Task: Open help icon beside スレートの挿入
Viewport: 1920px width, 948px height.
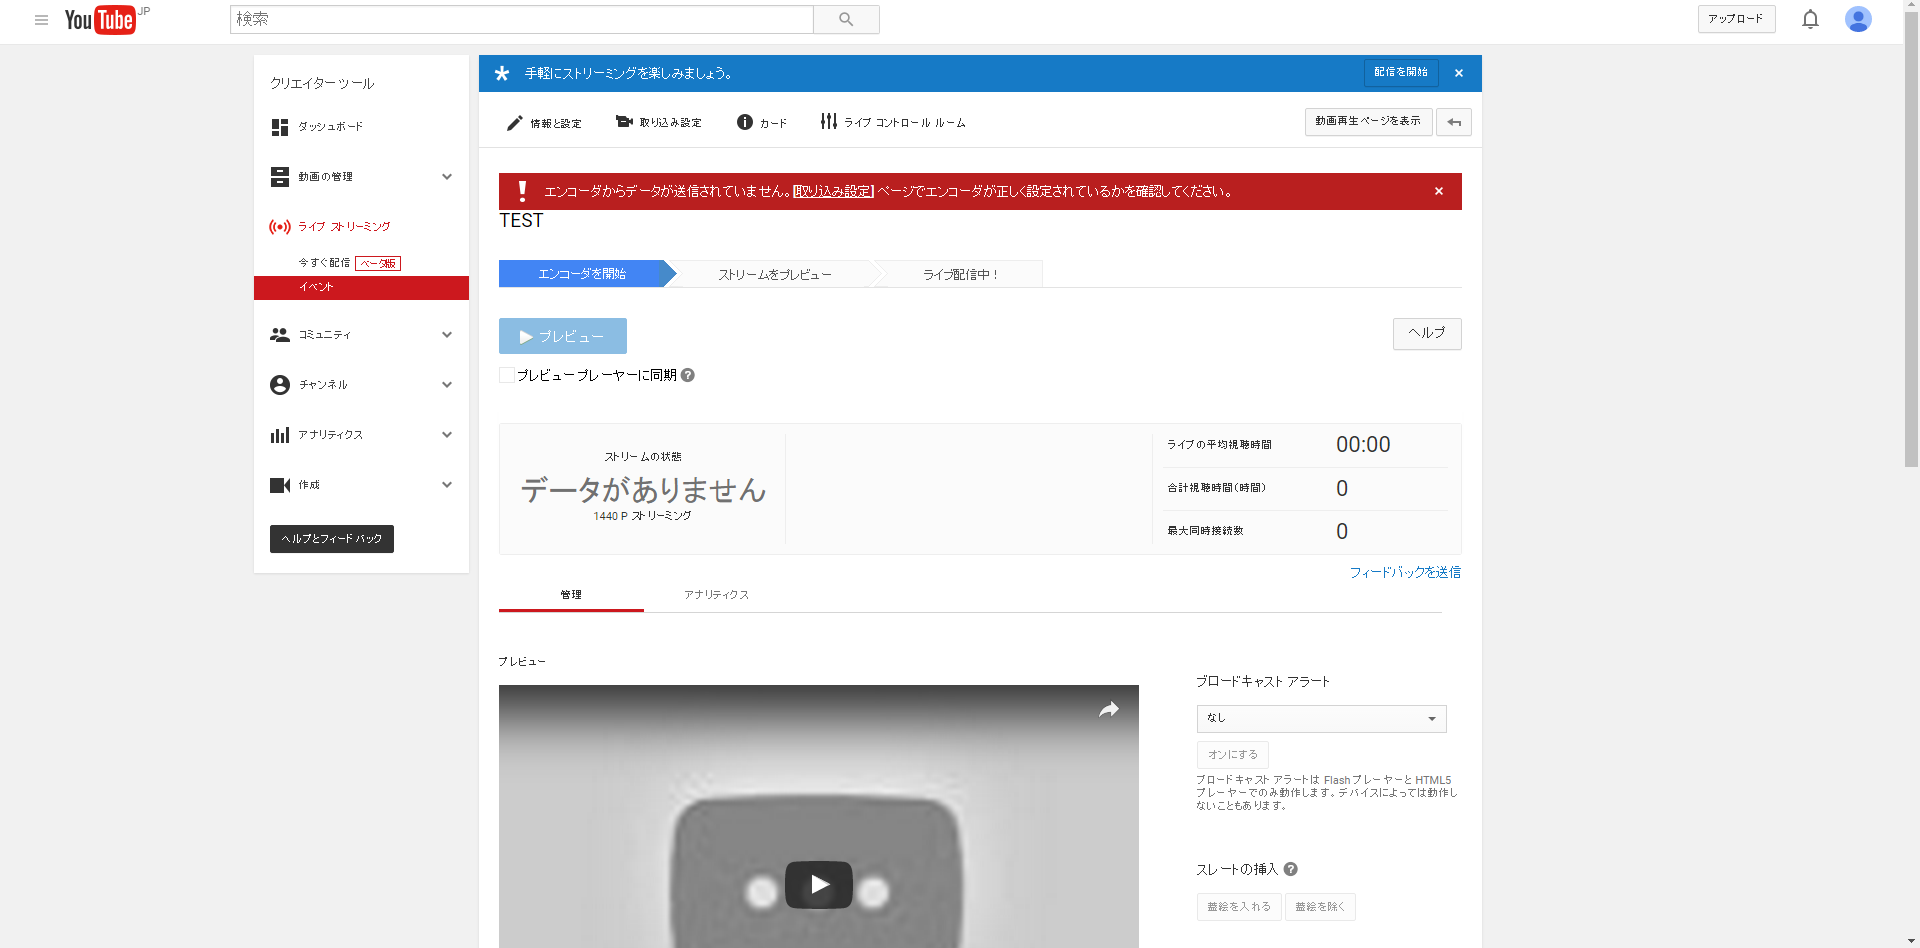Action: [x=1291, y=869]
